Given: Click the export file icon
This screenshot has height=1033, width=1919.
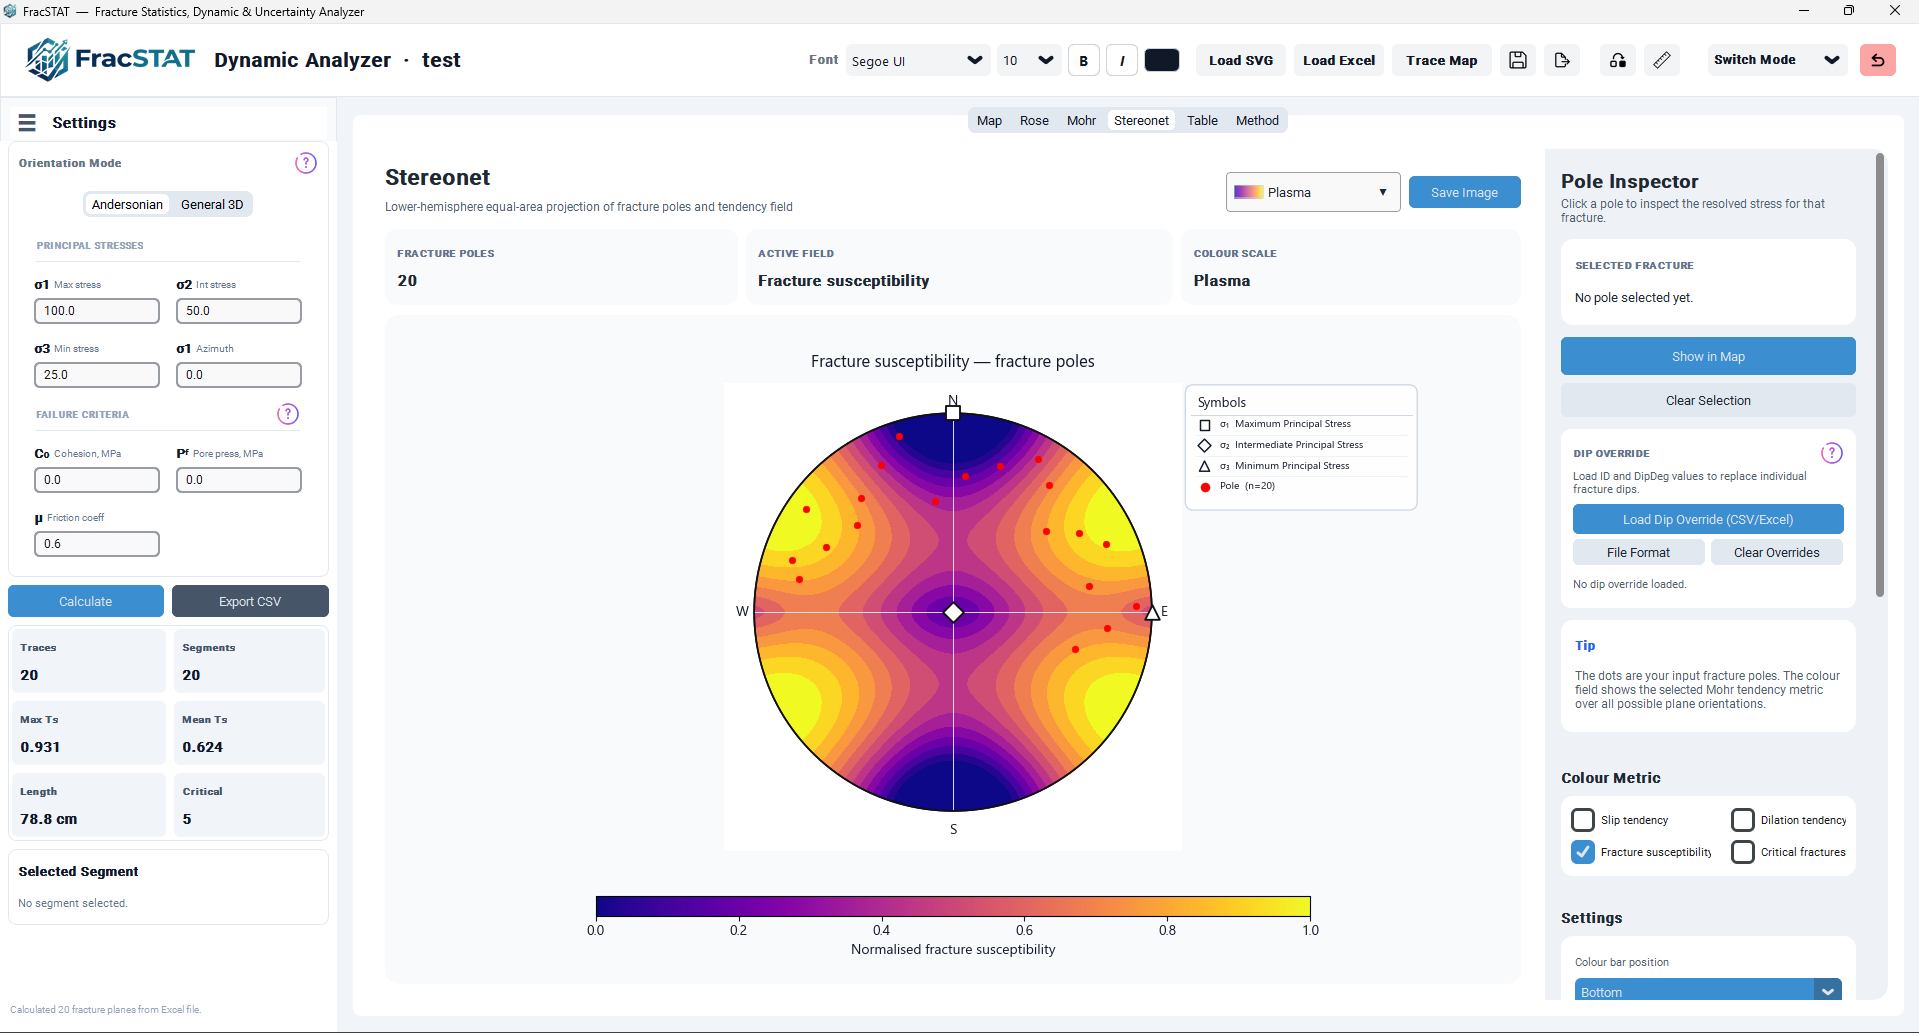Looking at the screenshot, I should tap(1562, 60).
